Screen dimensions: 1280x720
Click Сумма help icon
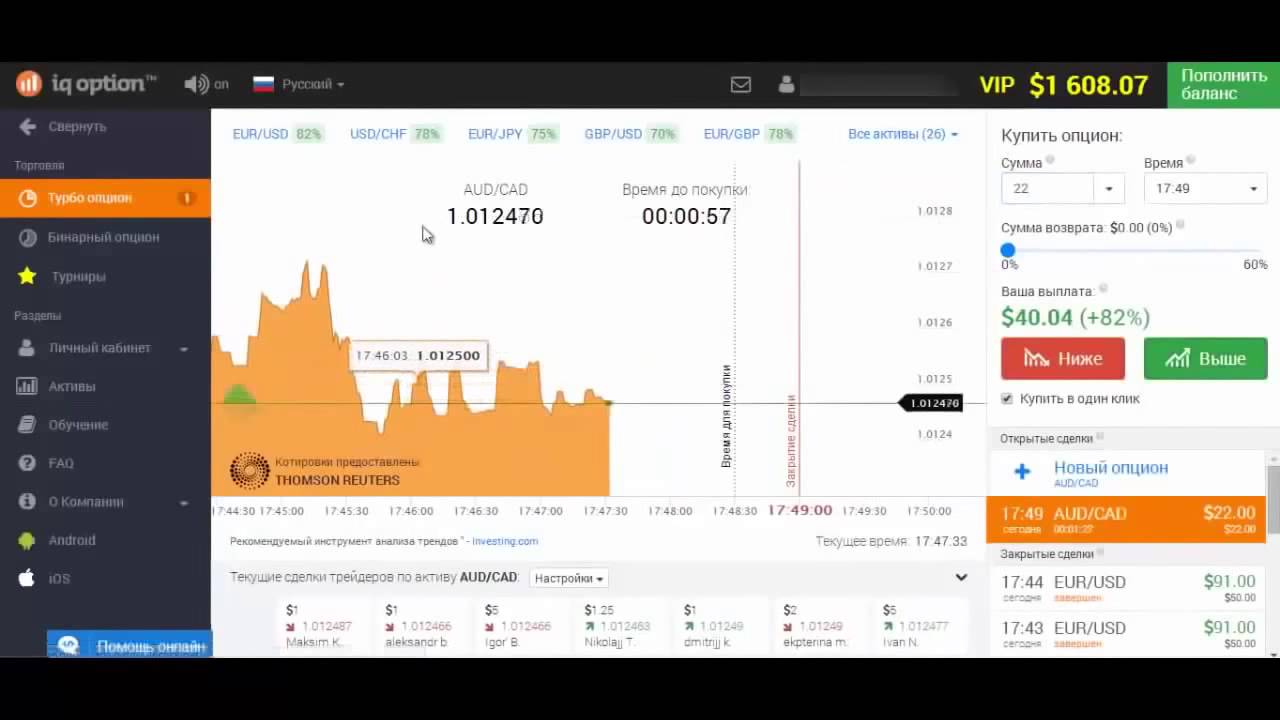click(x=1050, y=161)
